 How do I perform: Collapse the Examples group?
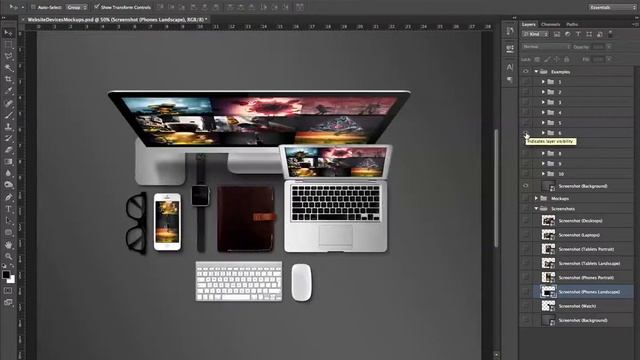pyautogui.click(x=536, y=71)
